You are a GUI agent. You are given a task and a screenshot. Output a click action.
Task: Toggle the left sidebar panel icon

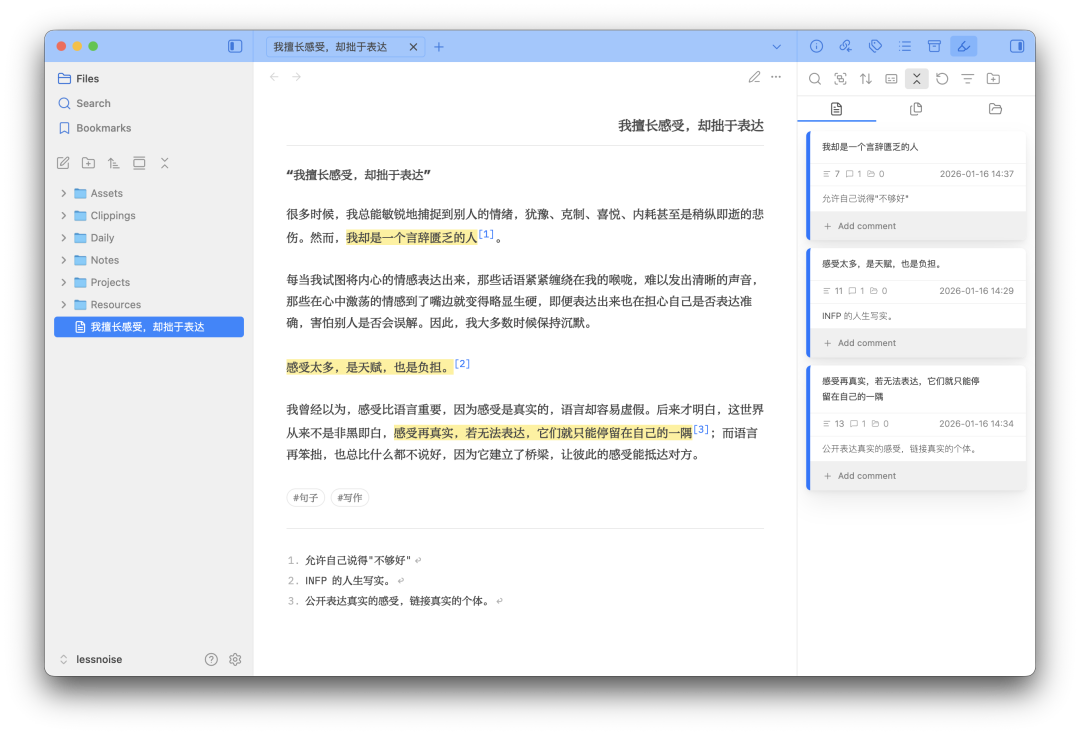(x=235, y=46)
